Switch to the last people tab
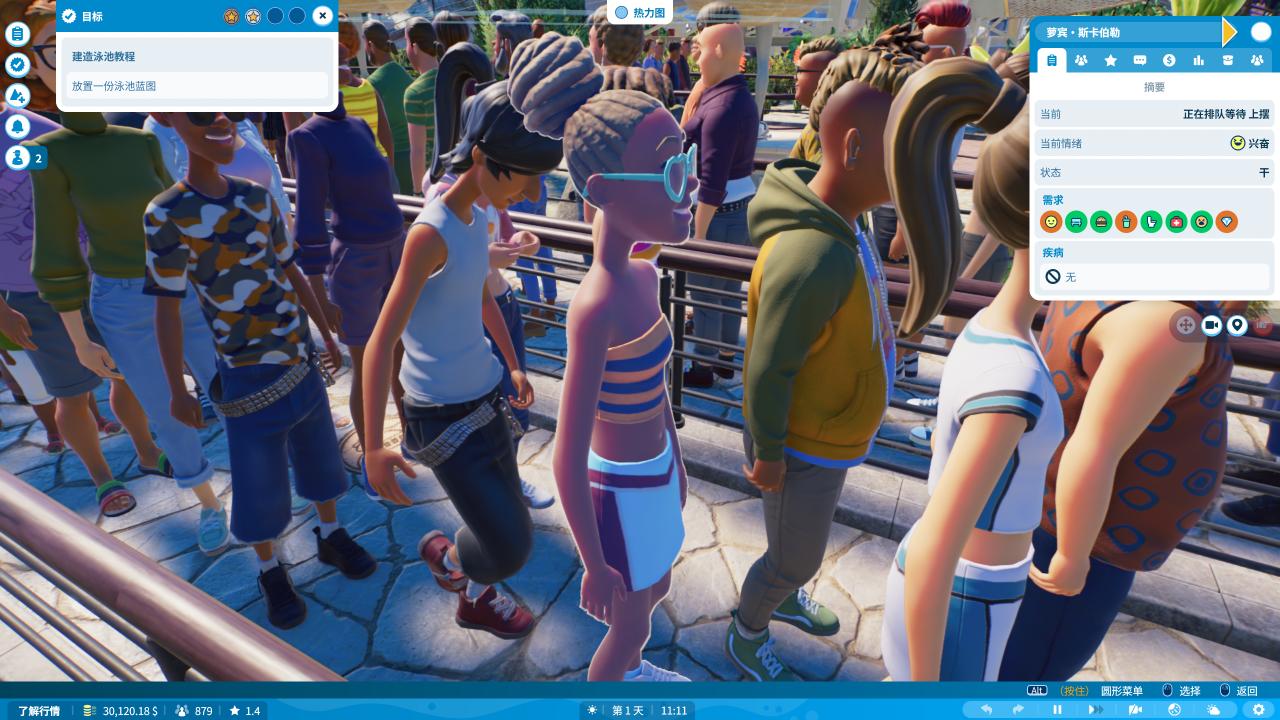This screenshot has height=720, width=1280. tap(1257, 61)
